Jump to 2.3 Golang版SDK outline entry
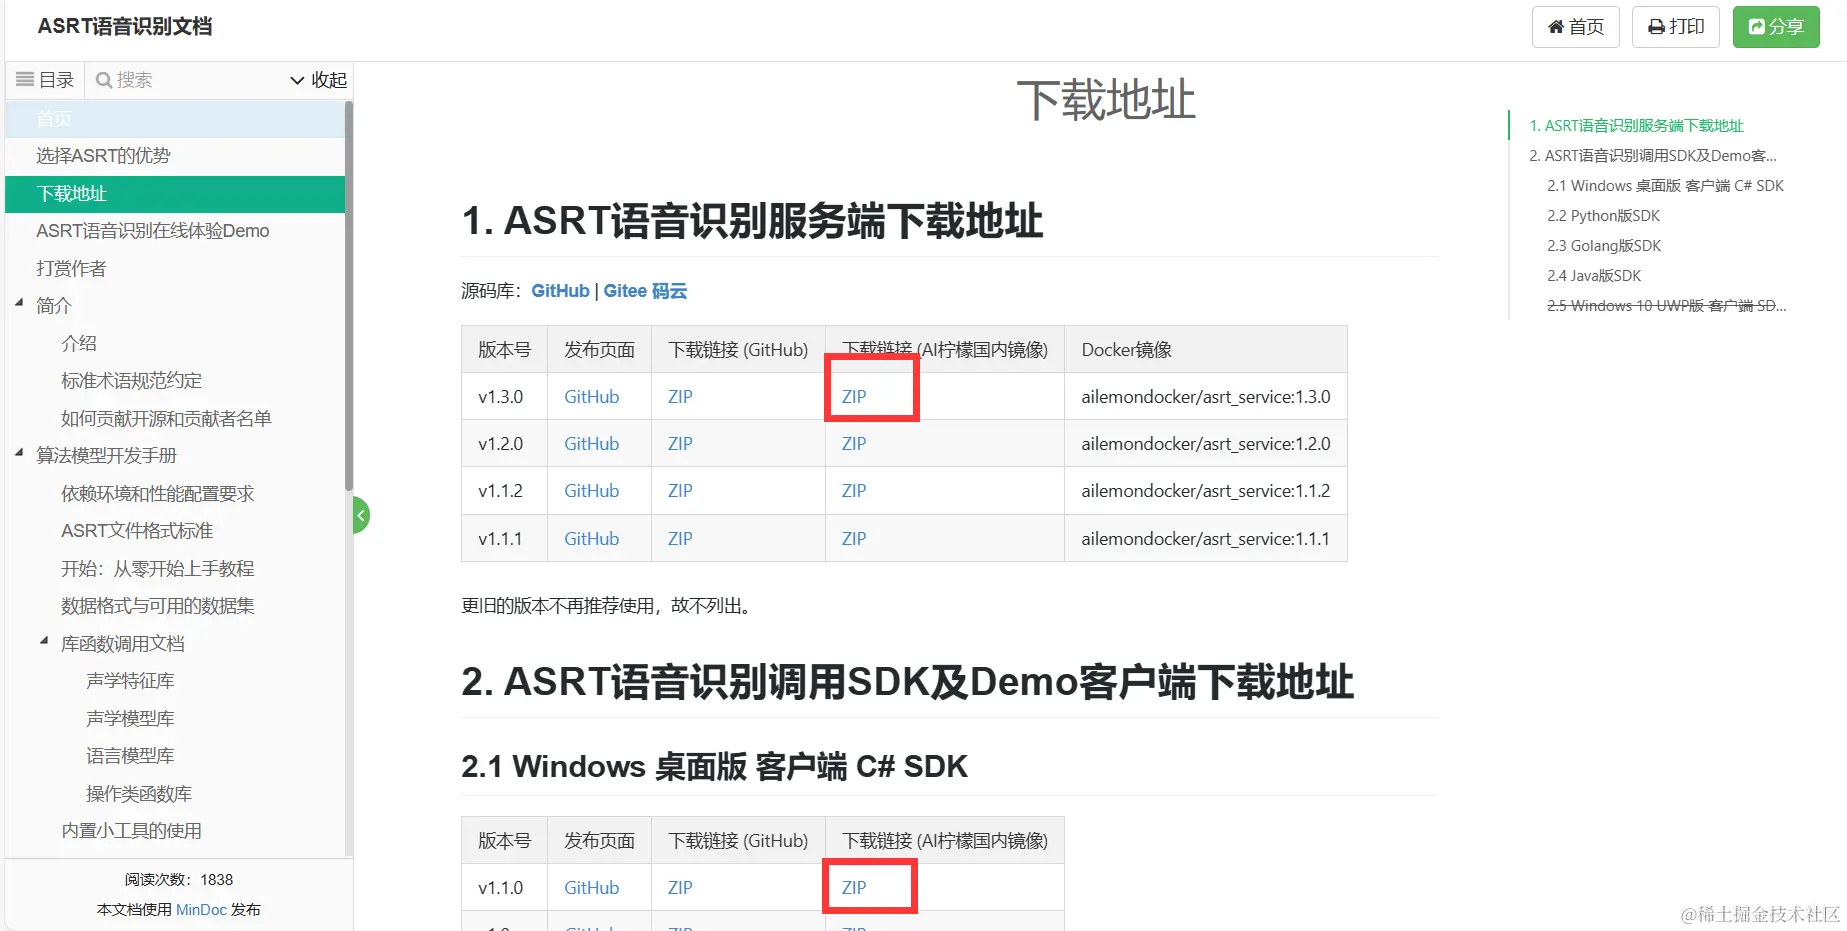This screenshot has width=1847, height=931. [1604, 246]
